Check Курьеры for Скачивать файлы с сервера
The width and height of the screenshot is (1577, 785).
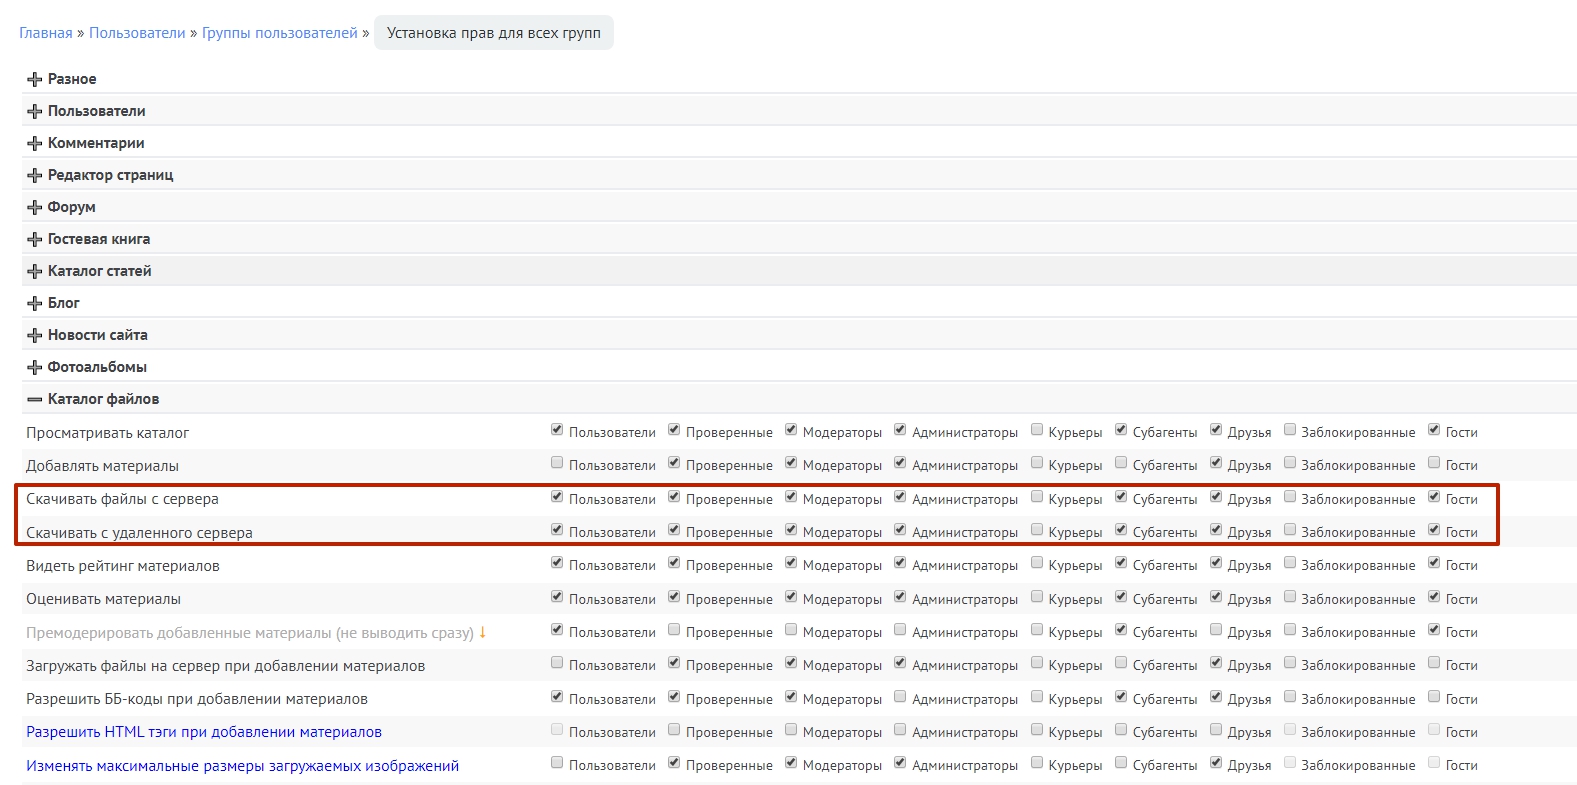[x=1037, y=497]
